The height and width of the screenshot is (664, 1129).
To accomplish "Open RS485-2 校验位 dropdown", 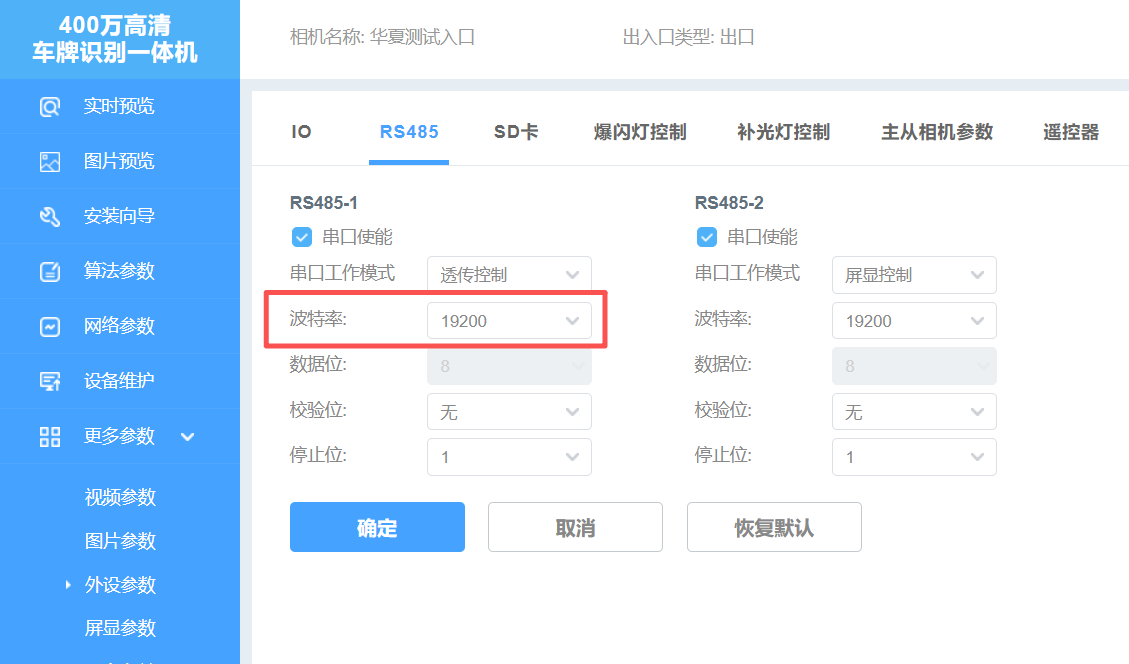I will point(914,412).
